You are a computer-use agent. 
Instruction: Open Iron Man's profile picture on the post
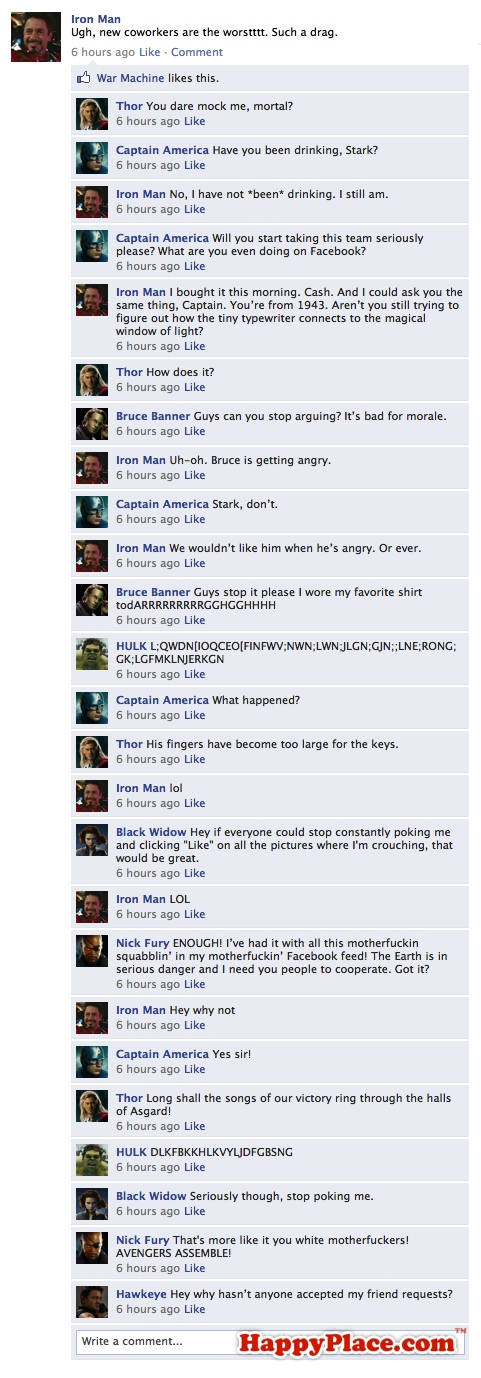pyautogui.click(x=35, y=38)
